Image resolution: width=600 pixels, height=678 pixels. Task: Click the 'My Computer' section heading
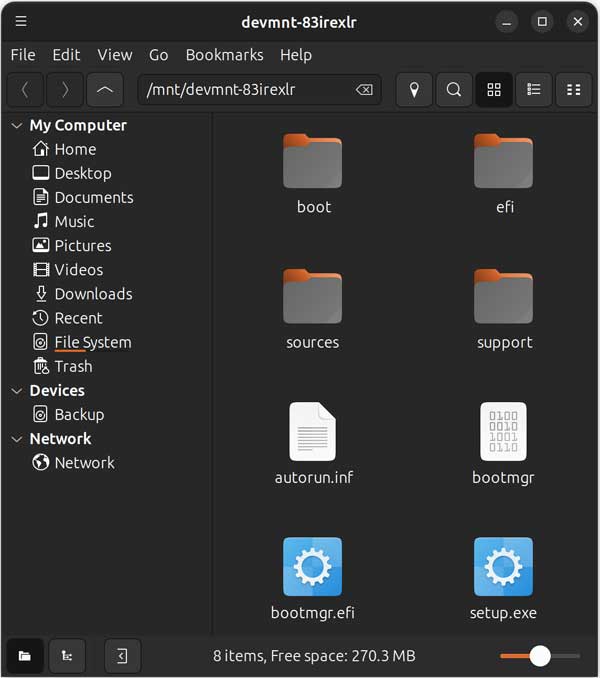point(78,126)
